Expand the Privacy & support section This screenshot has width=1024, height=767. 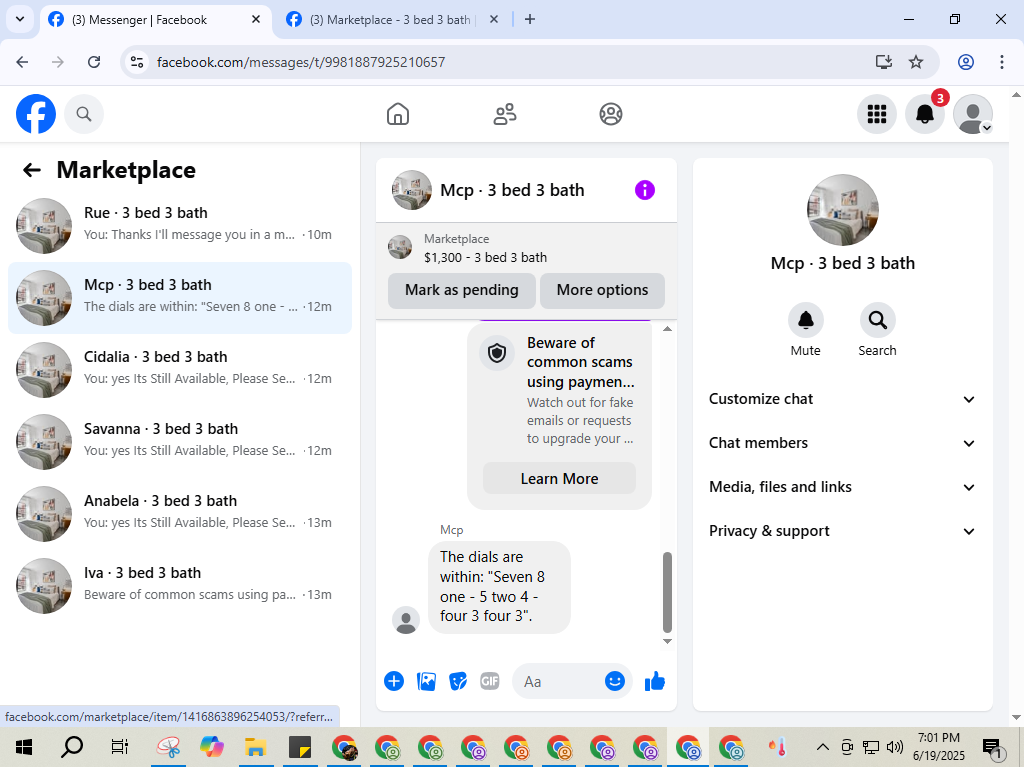click(x=842, y=531)
